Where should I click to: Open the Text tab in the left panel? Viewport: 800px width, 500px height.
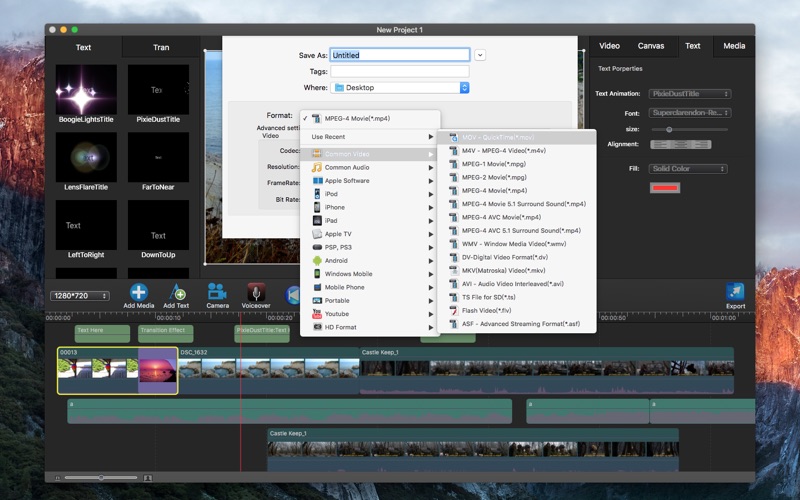[84, 47]
